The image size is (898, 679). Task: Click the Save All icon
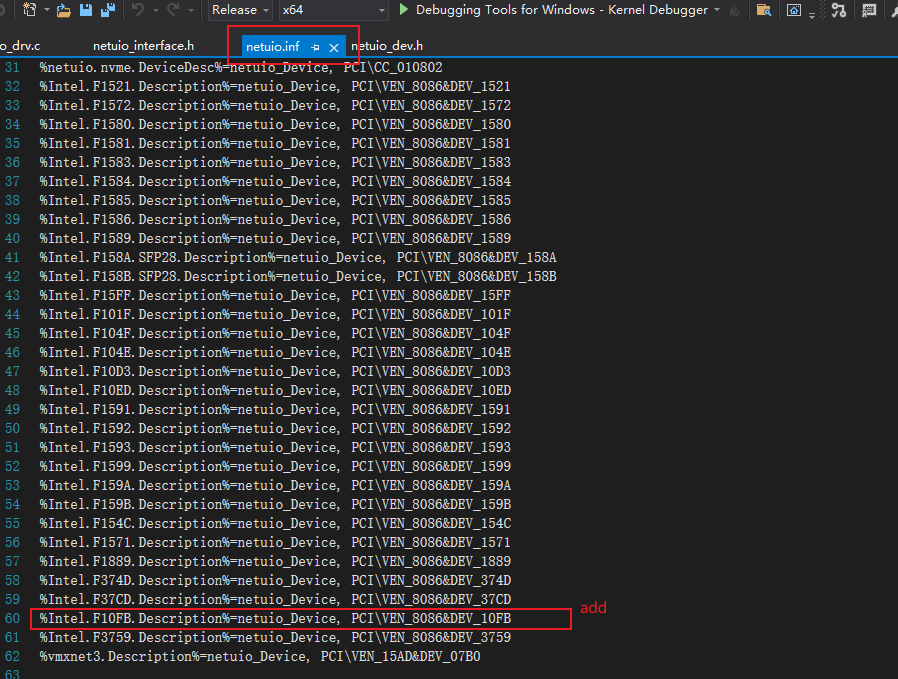[x=109, y=10]
